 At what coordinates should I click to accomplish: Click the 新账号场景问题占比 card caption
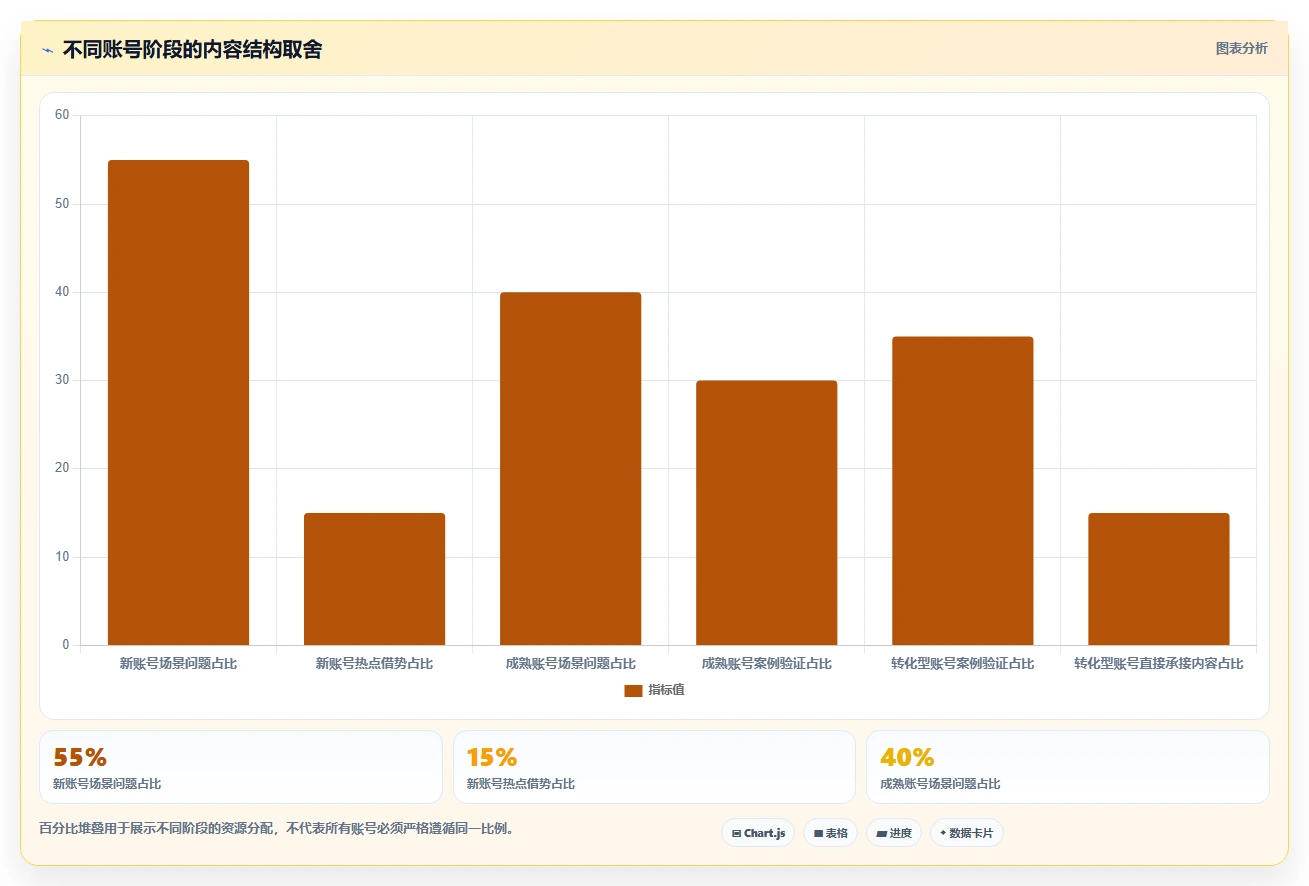tap(107, 784)
